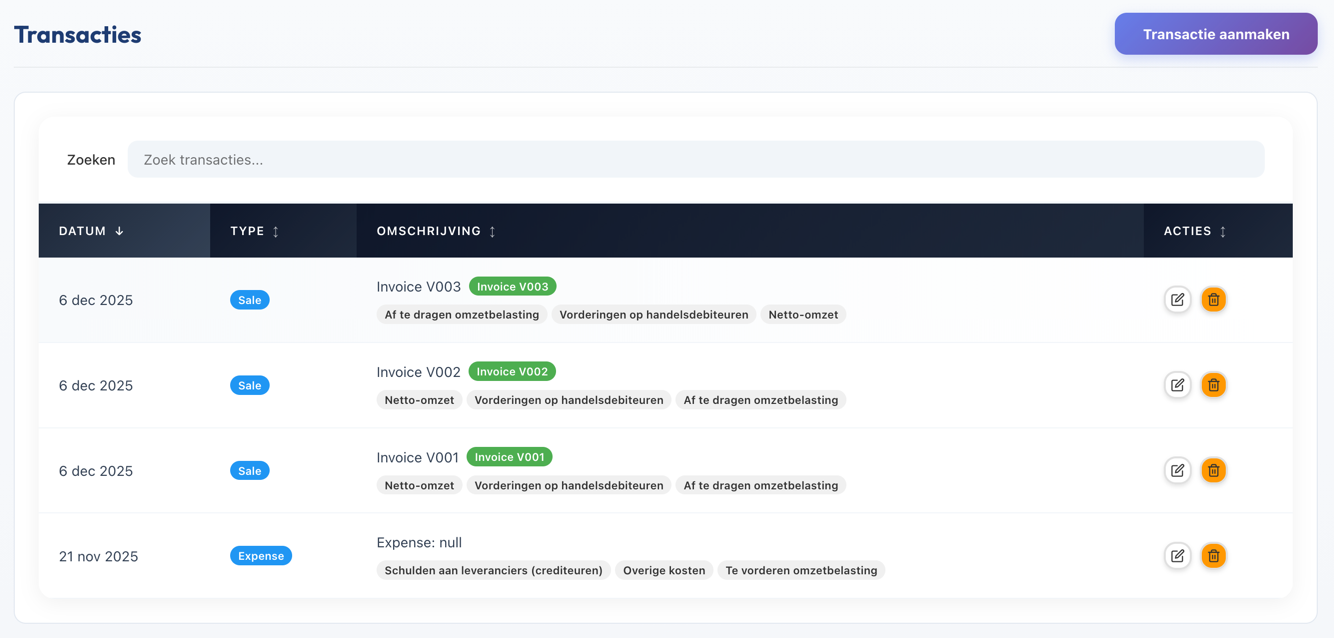Click the green Invoice V002 badge
1334x638 pixels.
(512, 372)
